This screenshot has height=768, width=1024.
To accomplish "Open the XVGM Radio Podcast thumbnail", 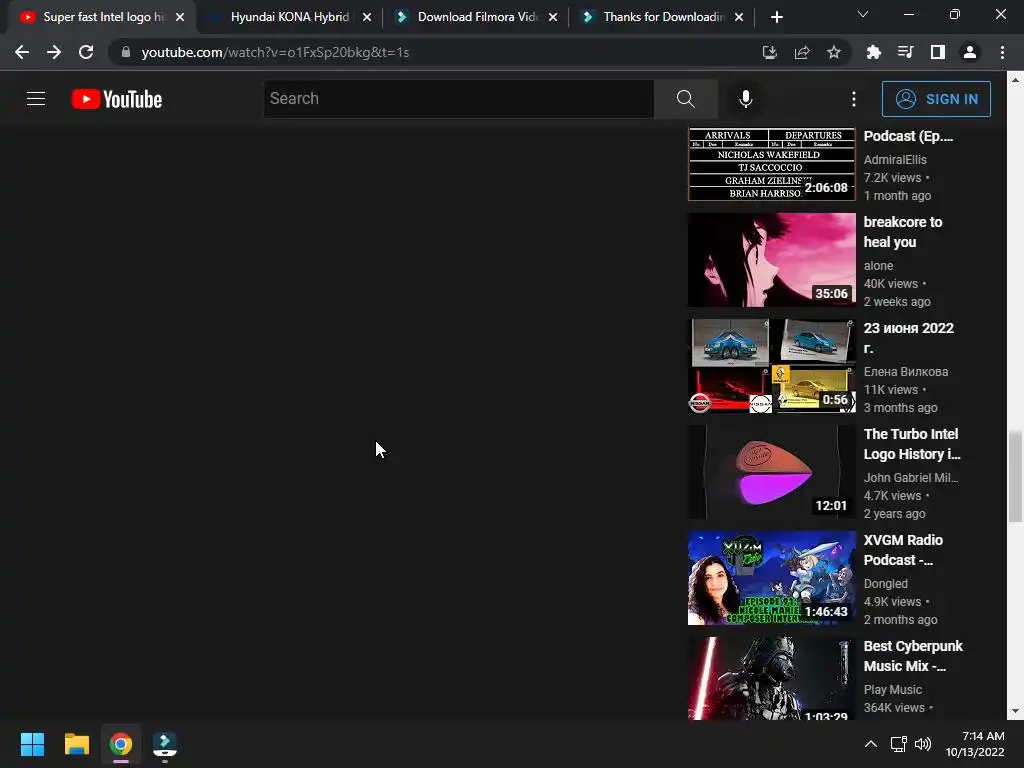I will pos(771,578).
